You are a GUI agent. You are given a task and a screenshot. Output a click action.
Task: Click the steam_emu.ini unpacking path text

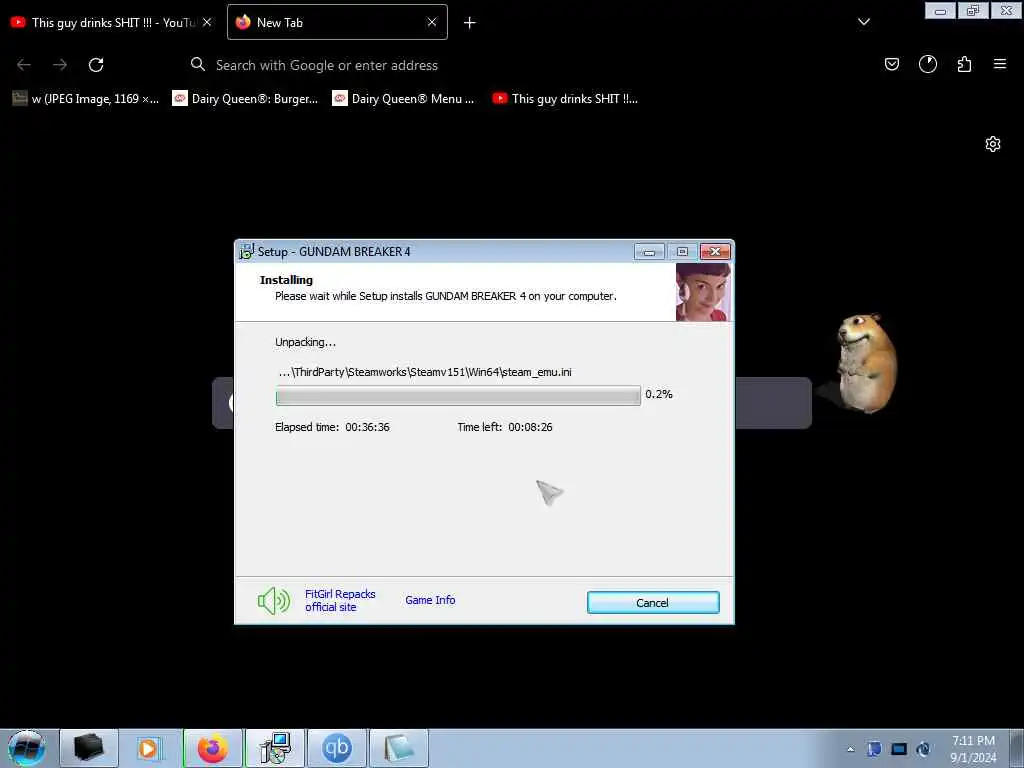click(424, 372)
